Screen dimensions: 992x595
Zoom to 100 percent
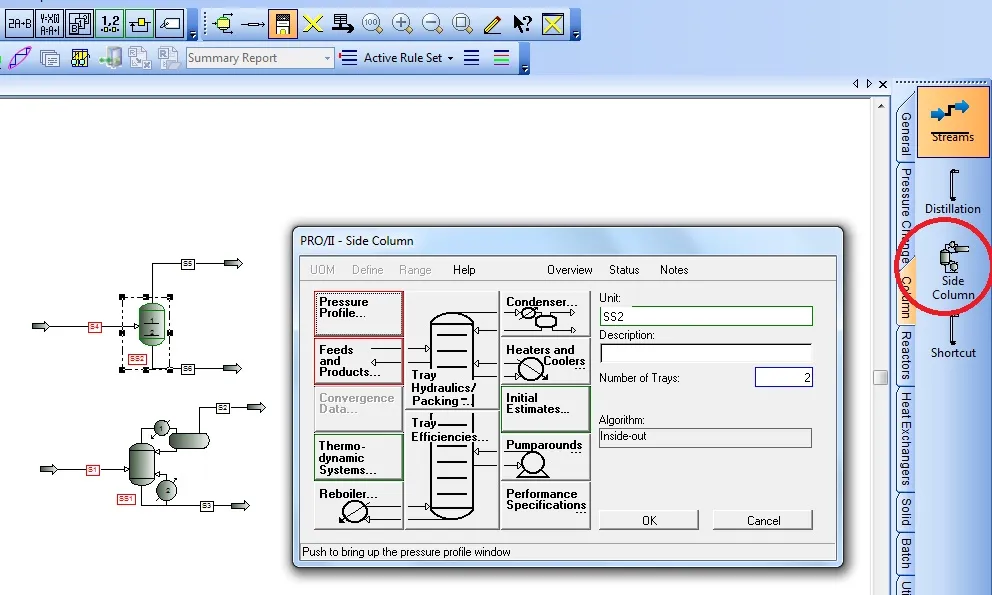coord(372,24)
